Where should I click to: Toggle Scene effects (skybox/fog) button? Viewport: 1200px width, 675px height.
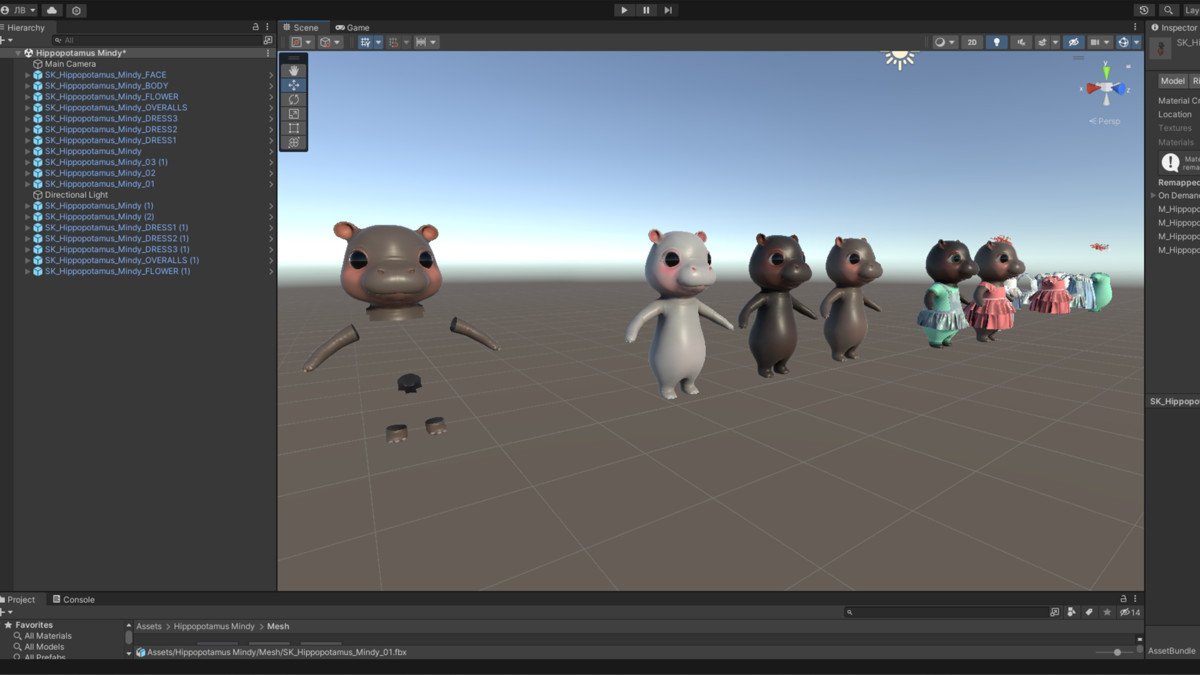[1043, 42]
